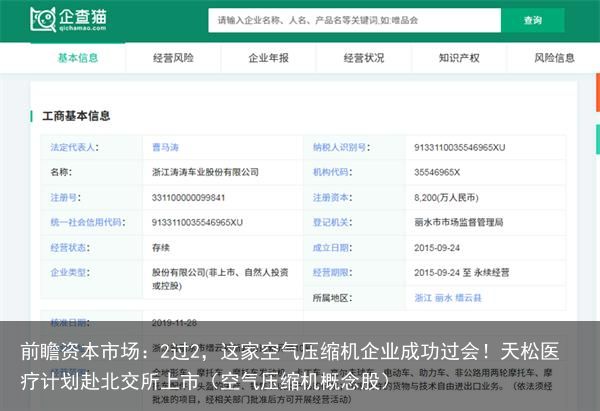Select 丽水市市场监督管理局 text
Image resolution: width=600 pixels, height=411 pixels.
click(458, 222)
